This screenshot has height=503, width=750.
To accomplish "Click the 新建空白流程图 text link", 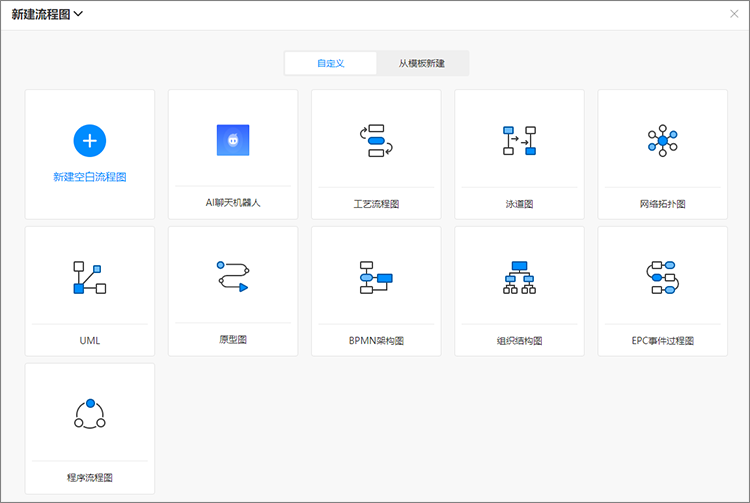I will [x=90, y=177].
